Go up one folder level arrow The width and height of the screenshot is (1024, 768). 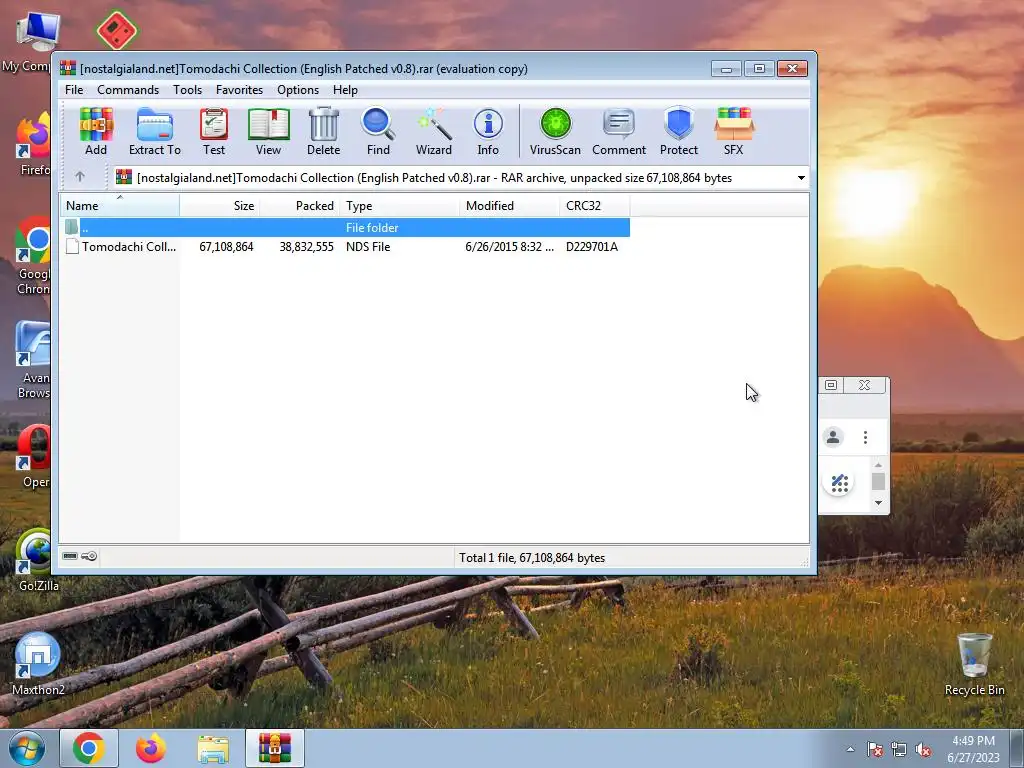pos(80,177)
